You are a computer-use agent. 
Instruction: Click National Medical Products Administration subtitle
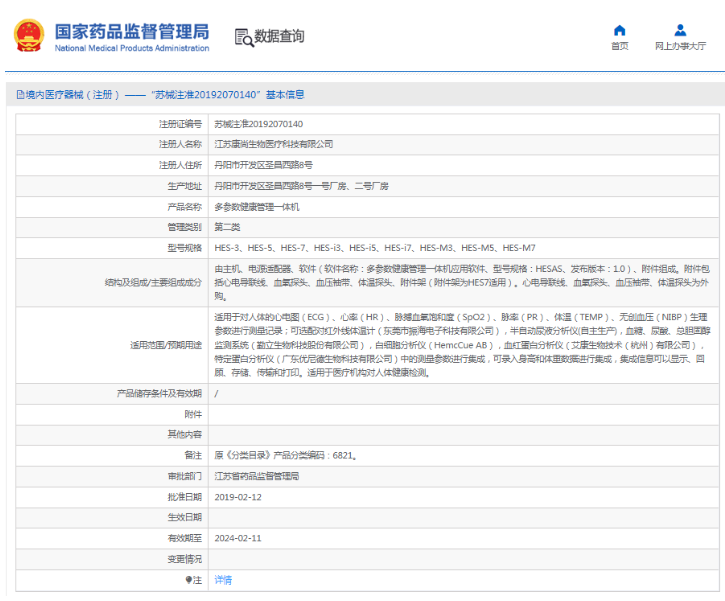(x=132, y=48)
